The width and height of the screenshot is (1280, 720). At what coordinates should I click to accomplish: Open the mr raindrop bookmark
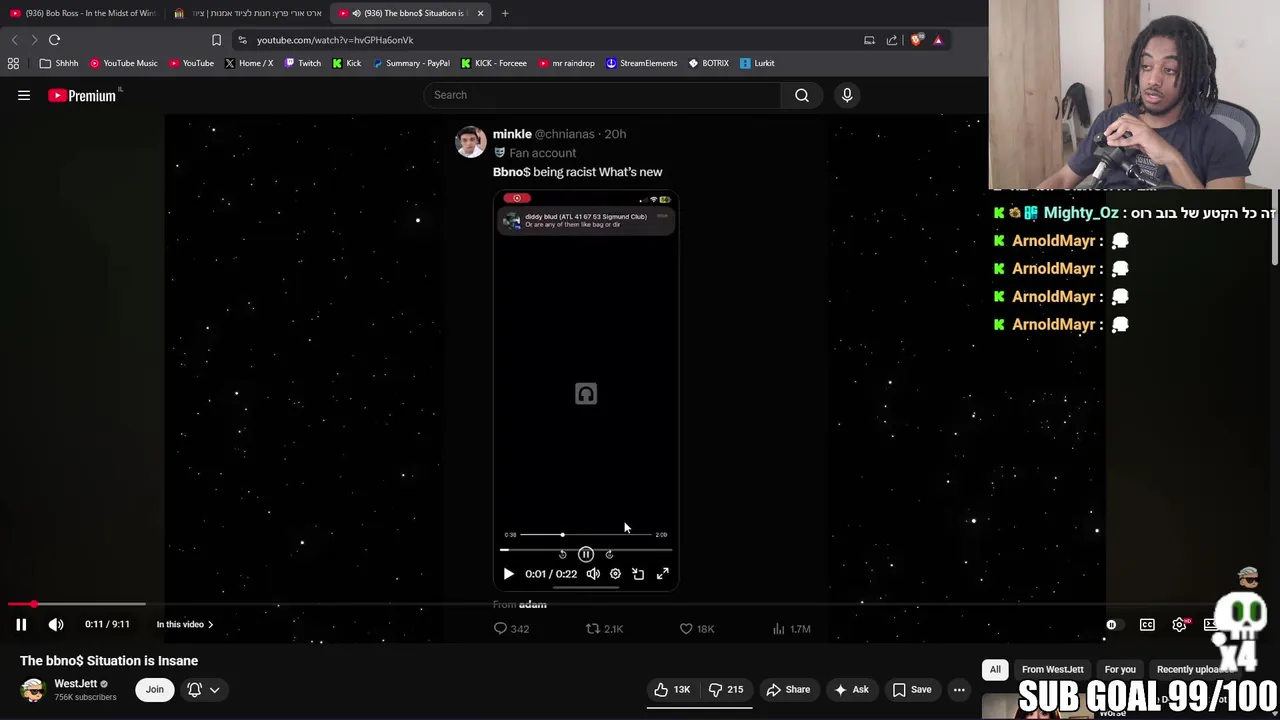tap(566, 63)
